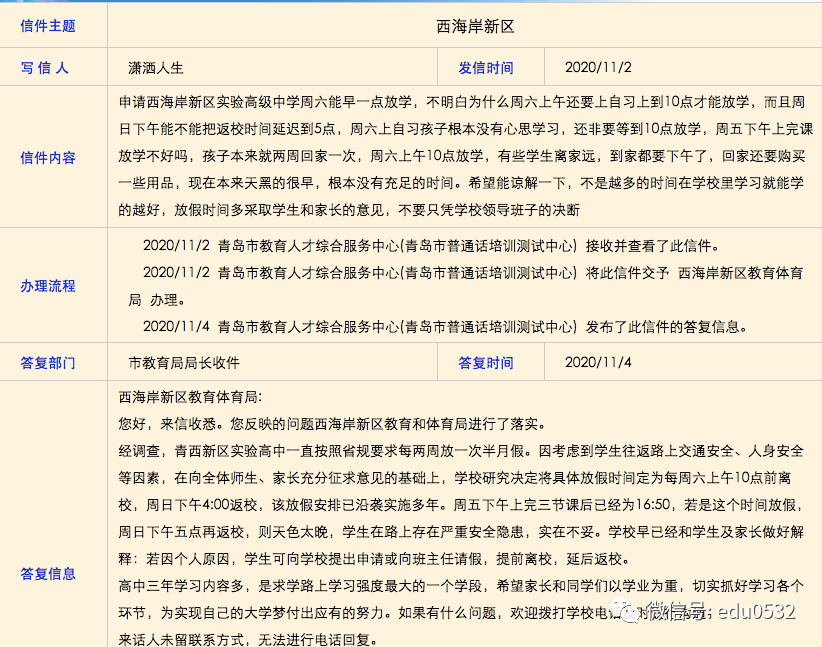This screenshot has height=647, width=822.
Task: Click the 2020/11/4 process entry 发布了此信件的答复信息
Action: click(x=446, y=327)
